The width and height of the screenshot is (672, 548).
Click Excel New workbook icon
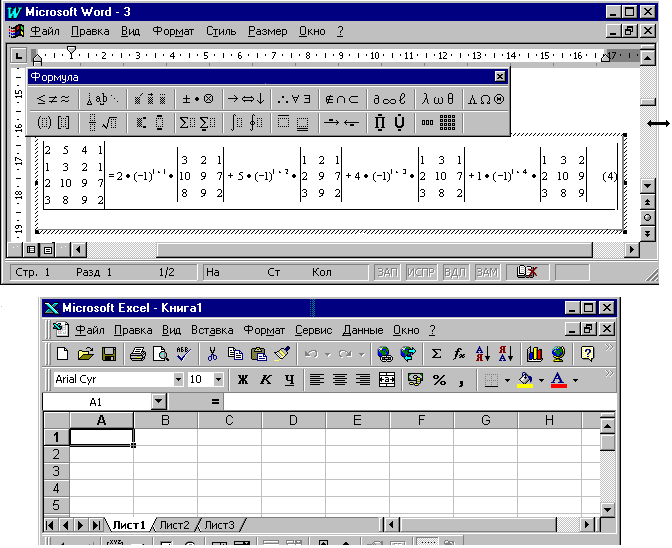pyautogui.click(x=63, y=354)
